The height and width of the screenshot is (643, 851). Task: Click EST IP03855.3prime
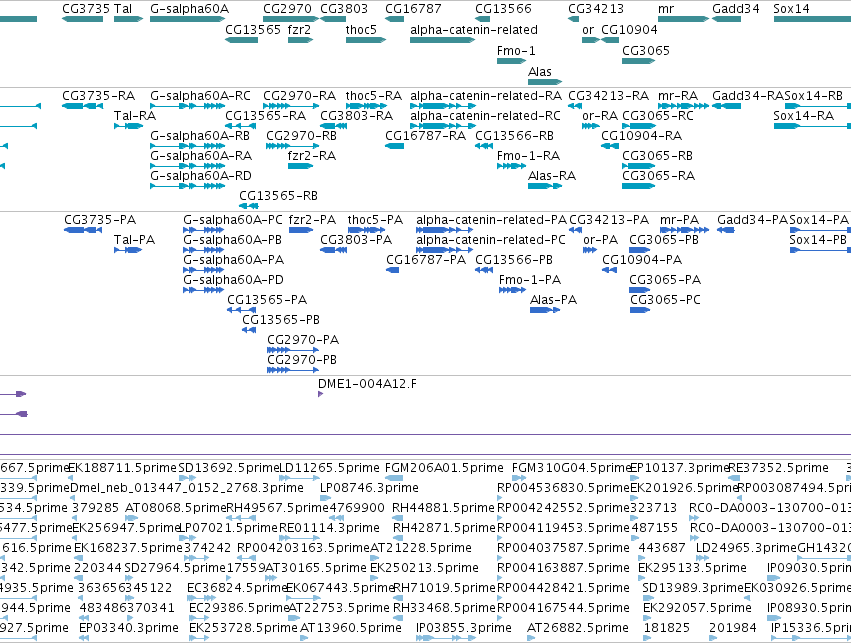[x=463, y=628]
